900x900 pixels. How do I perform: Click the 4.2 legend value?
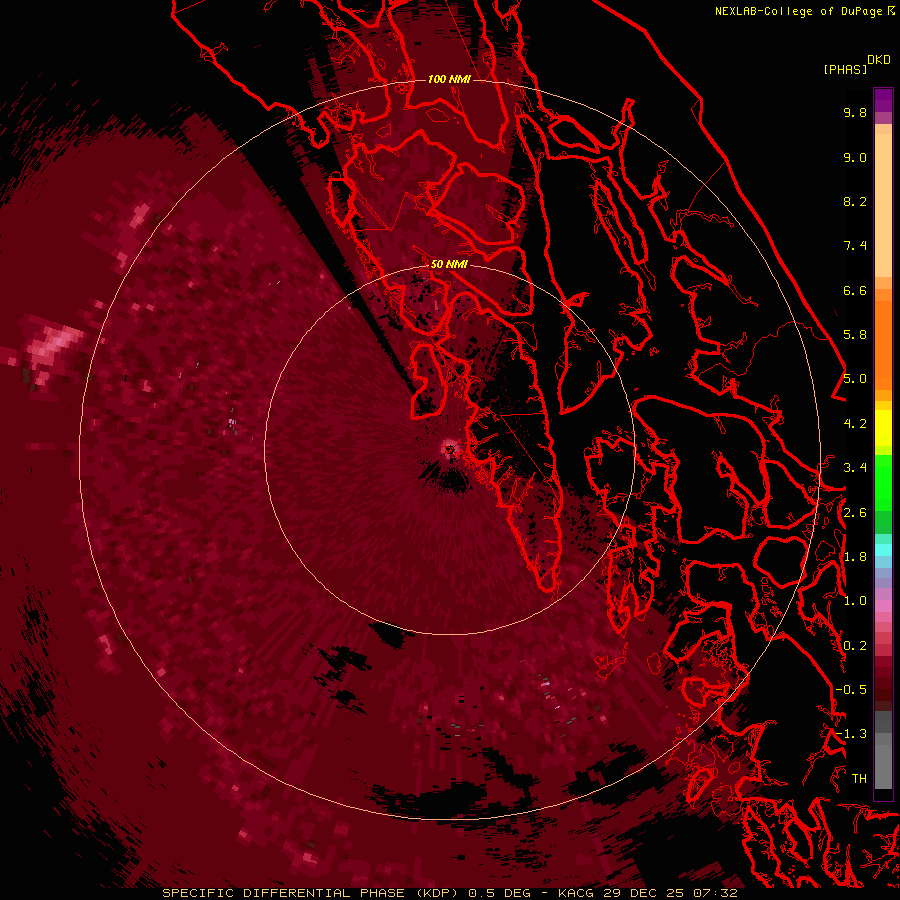click(x=855, y=424)
